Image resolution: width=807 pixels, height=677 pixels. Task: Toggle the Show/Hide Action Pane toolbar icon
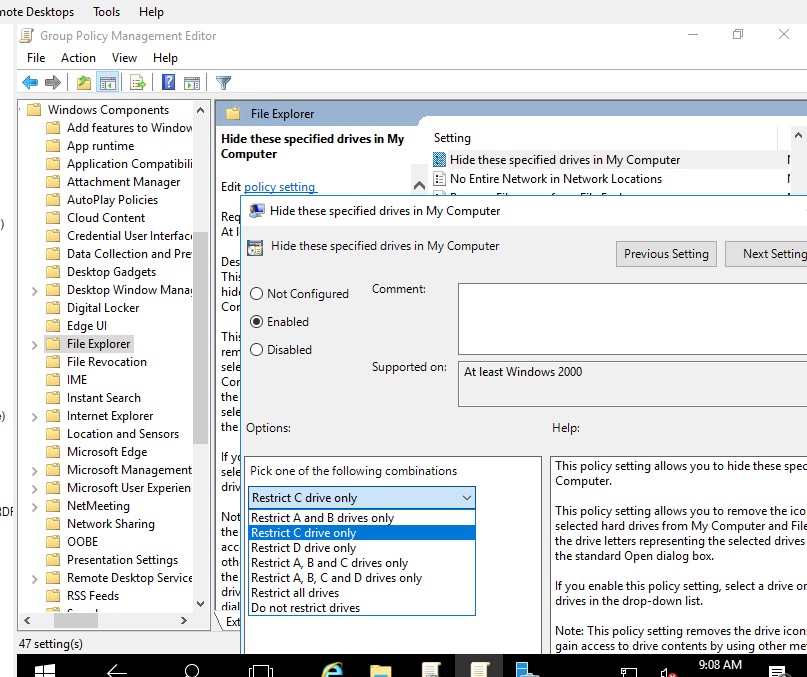click(x=192, y=82)
